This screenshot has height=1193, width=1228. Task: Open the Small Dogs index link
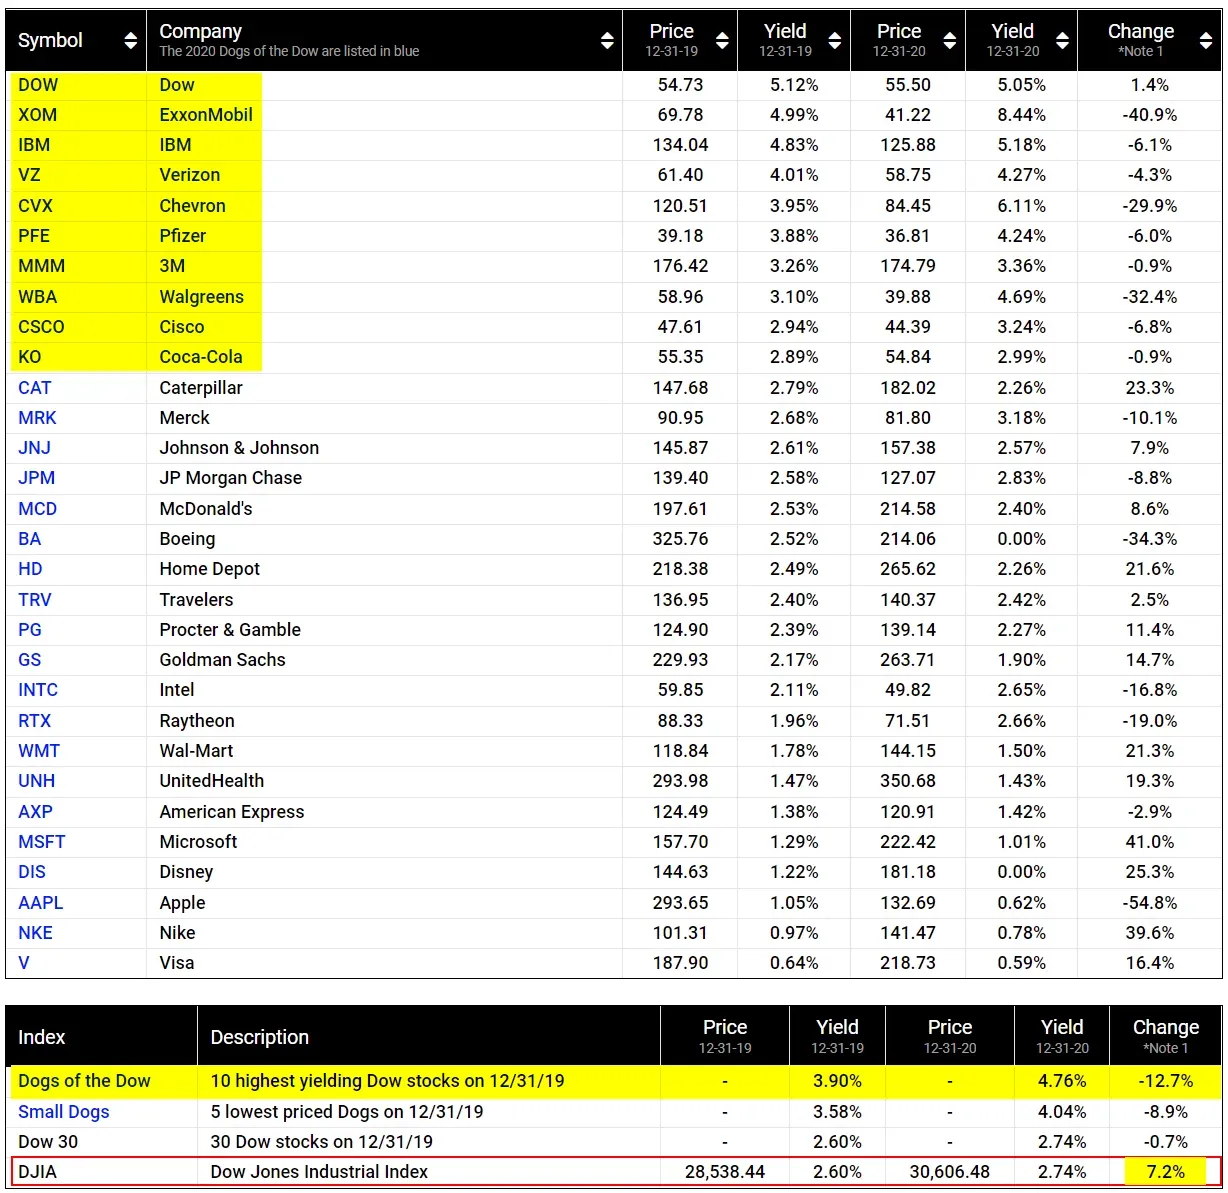click(64, 1112)
